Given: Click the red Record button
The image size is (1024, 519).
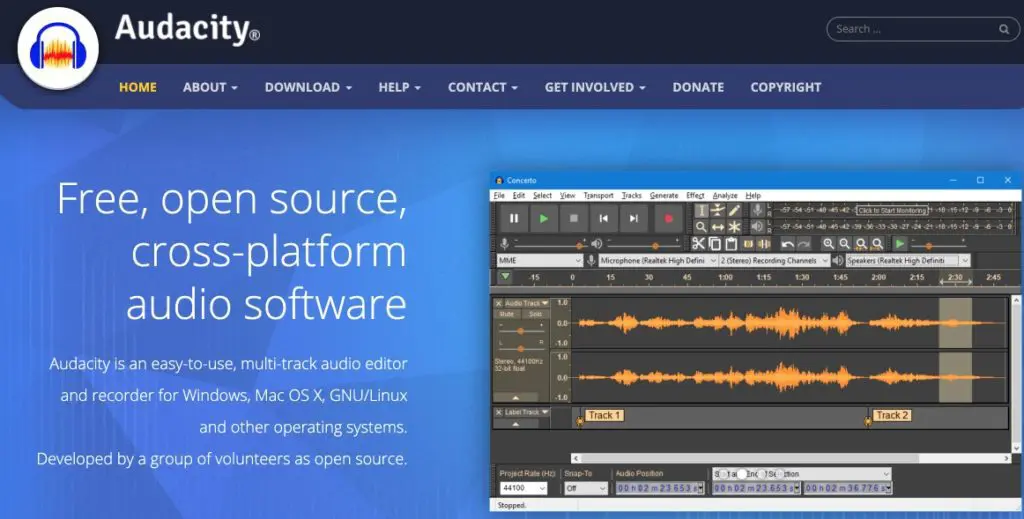Looking at the screenshot, I should 668,218.
